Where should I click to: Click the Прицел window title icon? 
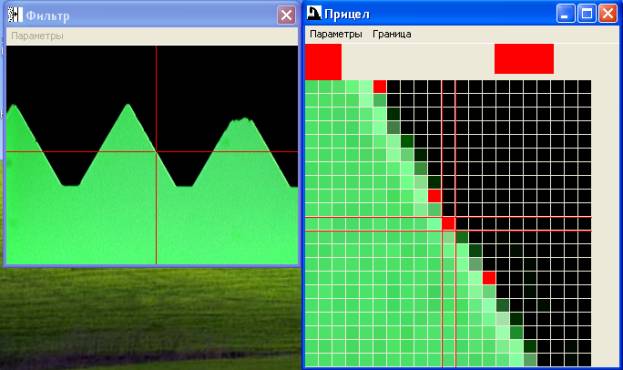click(x=314, y=13)
